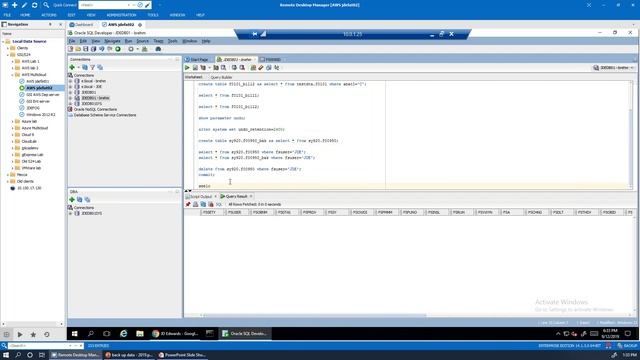Click the Clear eraser icon in the worksheet toolbar

coord(261,68)
